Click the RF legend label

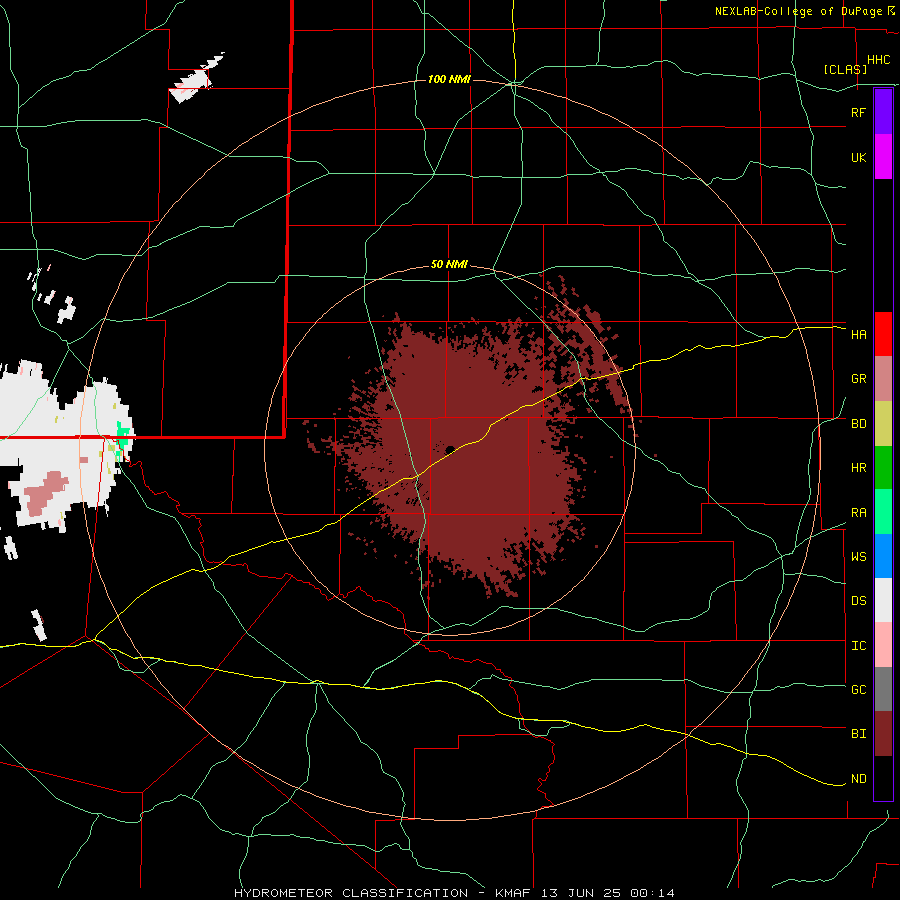[x=858, y=112]
